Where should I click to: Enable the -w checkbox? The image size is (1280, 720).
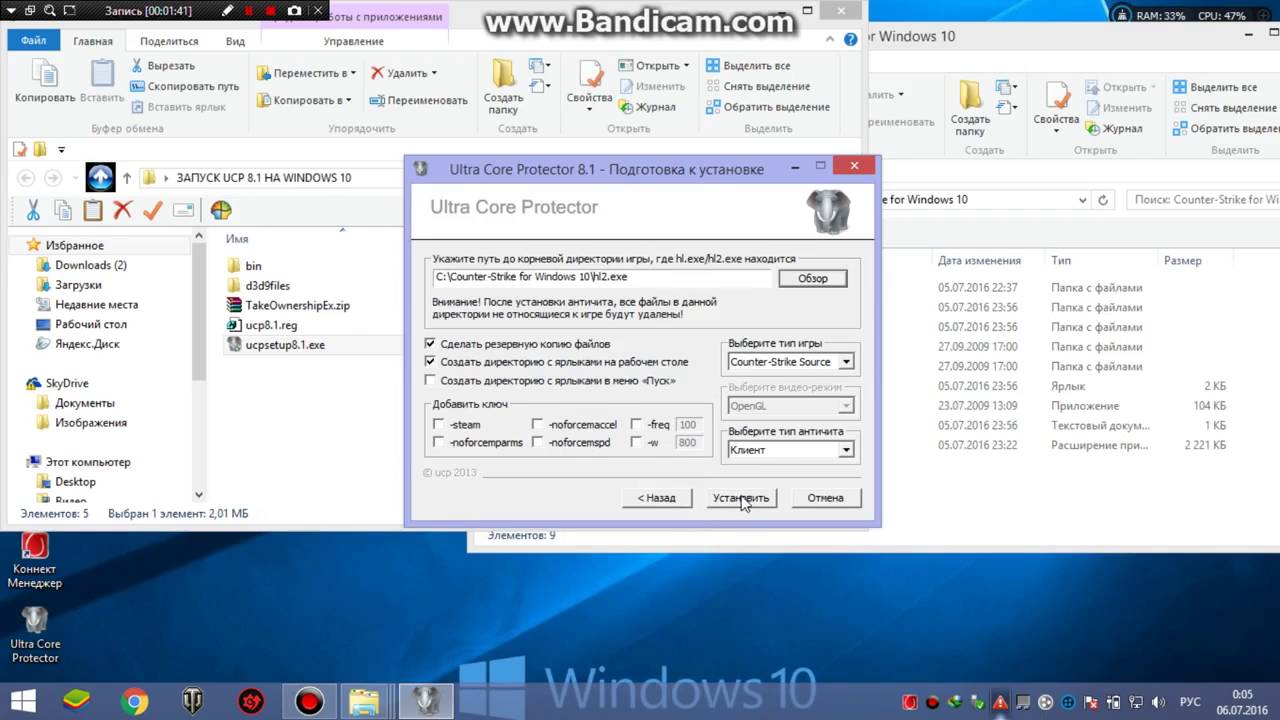(x=636, y=442)
